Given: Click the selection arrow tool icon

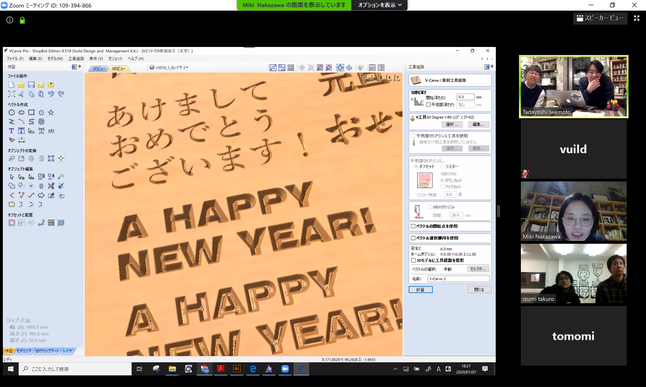Looking at the screenshot, I should pos(12,176).
